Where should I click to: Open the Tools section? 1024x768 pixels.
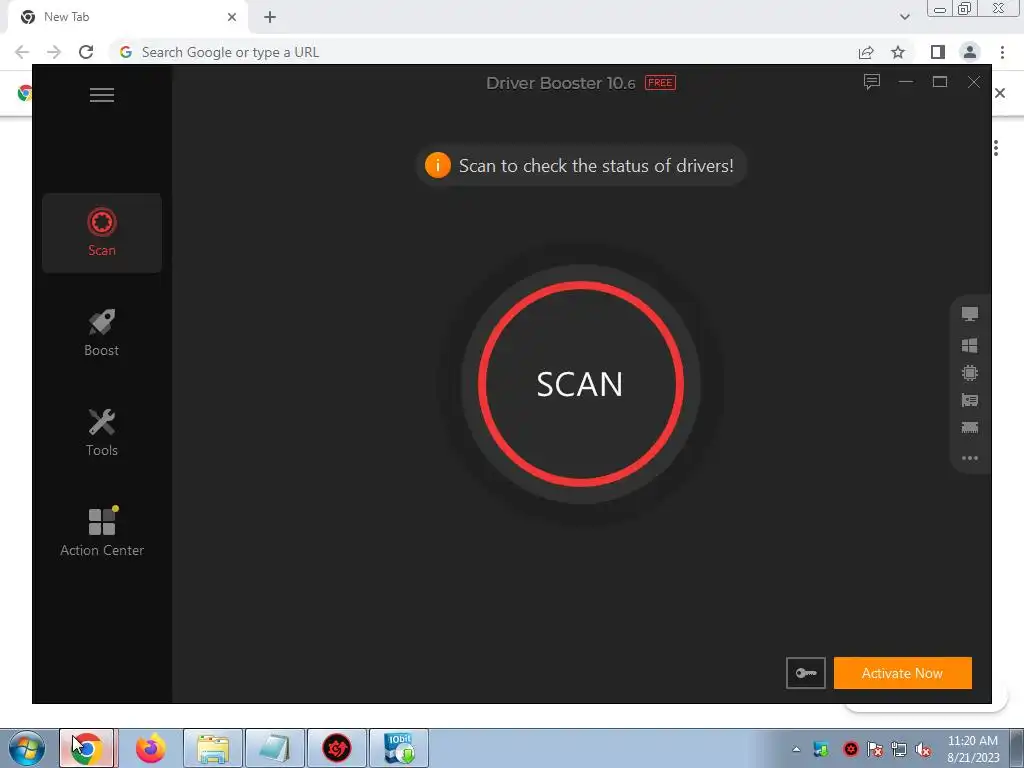coord(102,432)
